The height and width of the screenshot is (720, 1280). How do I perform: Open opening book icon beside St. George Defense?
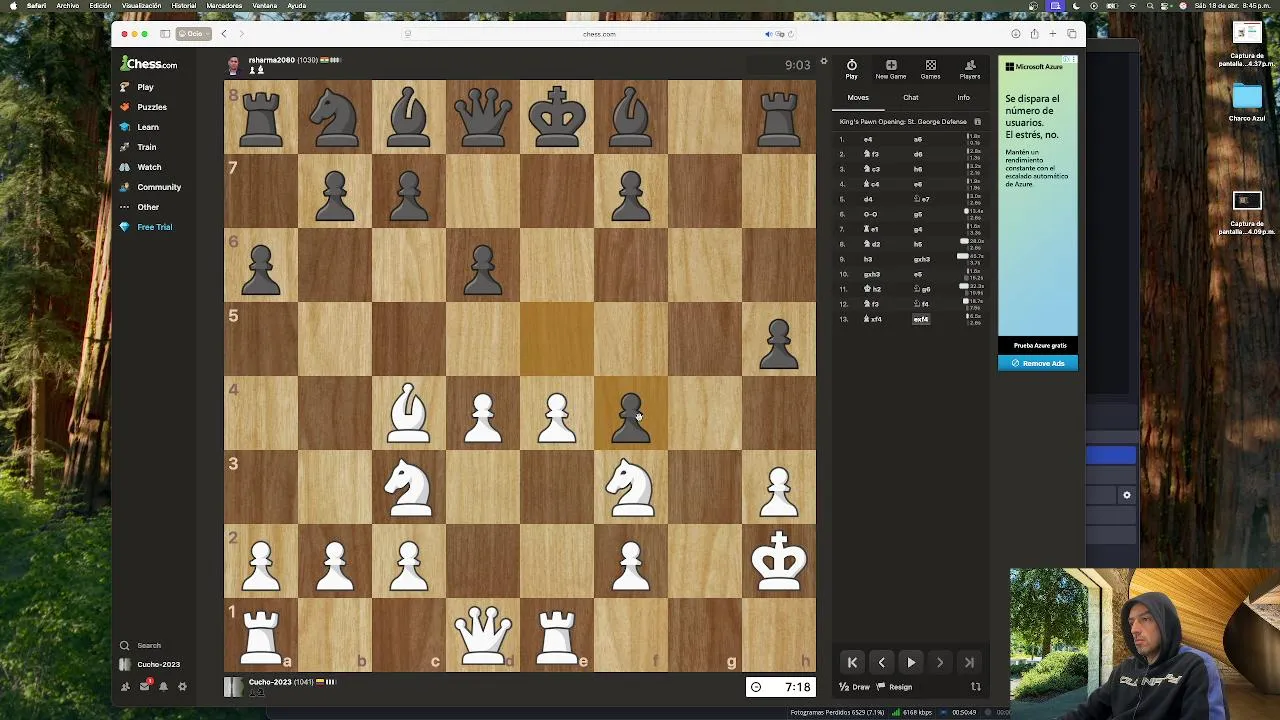click(x=977, y=122)
